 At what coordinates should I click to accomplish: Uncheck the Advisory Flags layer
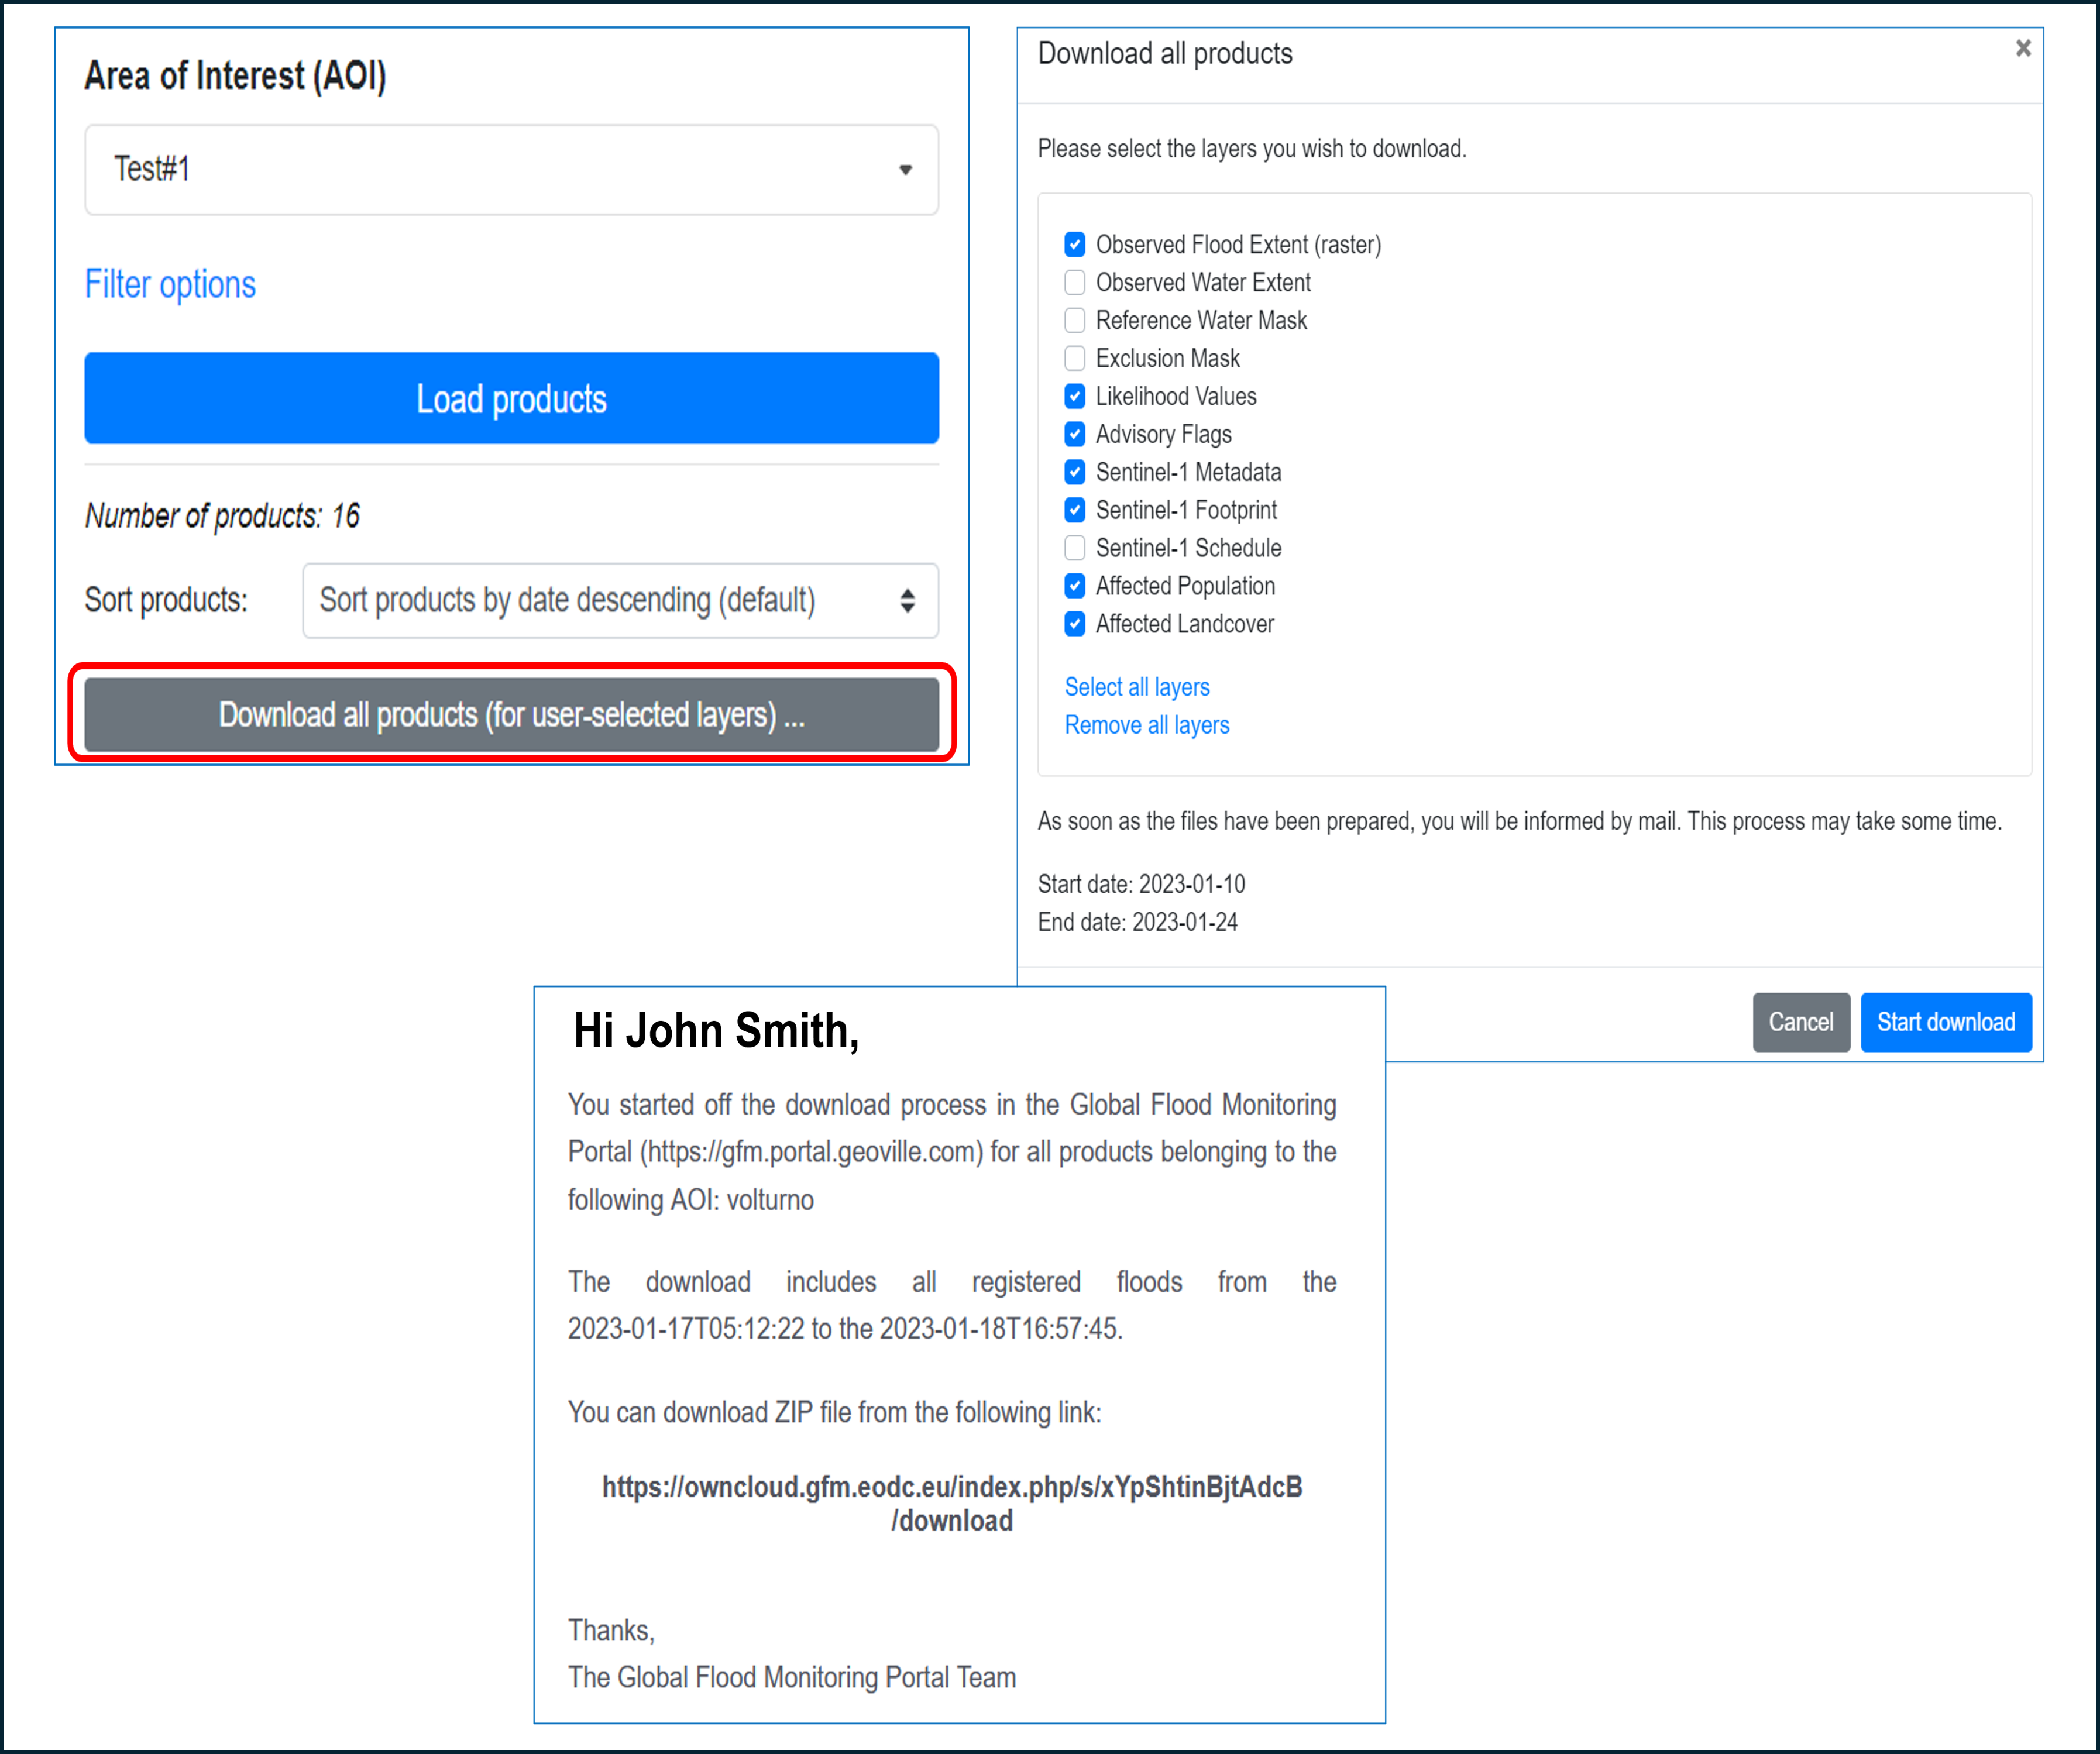point(1075,435)
